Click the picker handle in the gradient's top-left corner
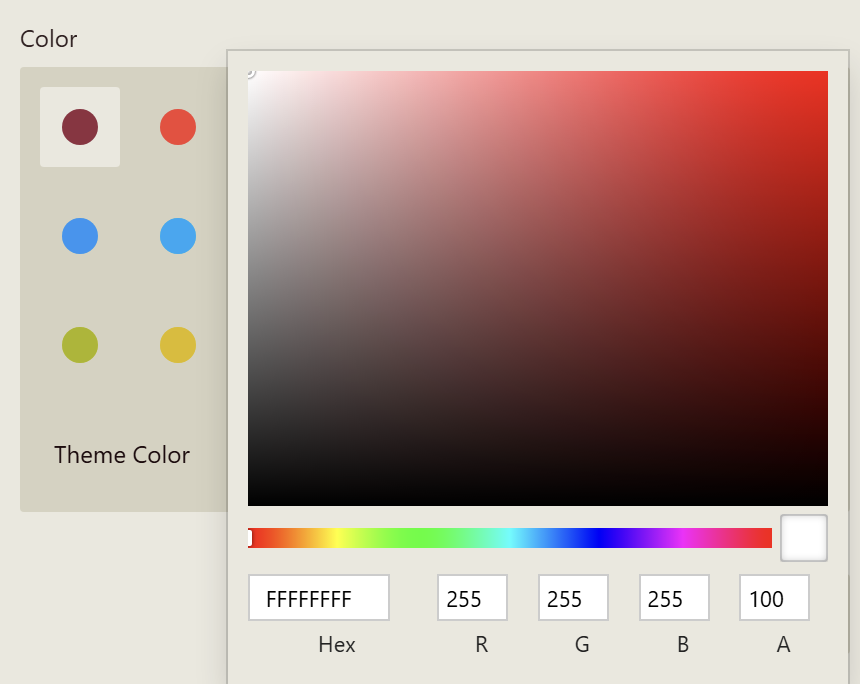The height and width of the screenshot is (684, 860). tap(249, 72)
